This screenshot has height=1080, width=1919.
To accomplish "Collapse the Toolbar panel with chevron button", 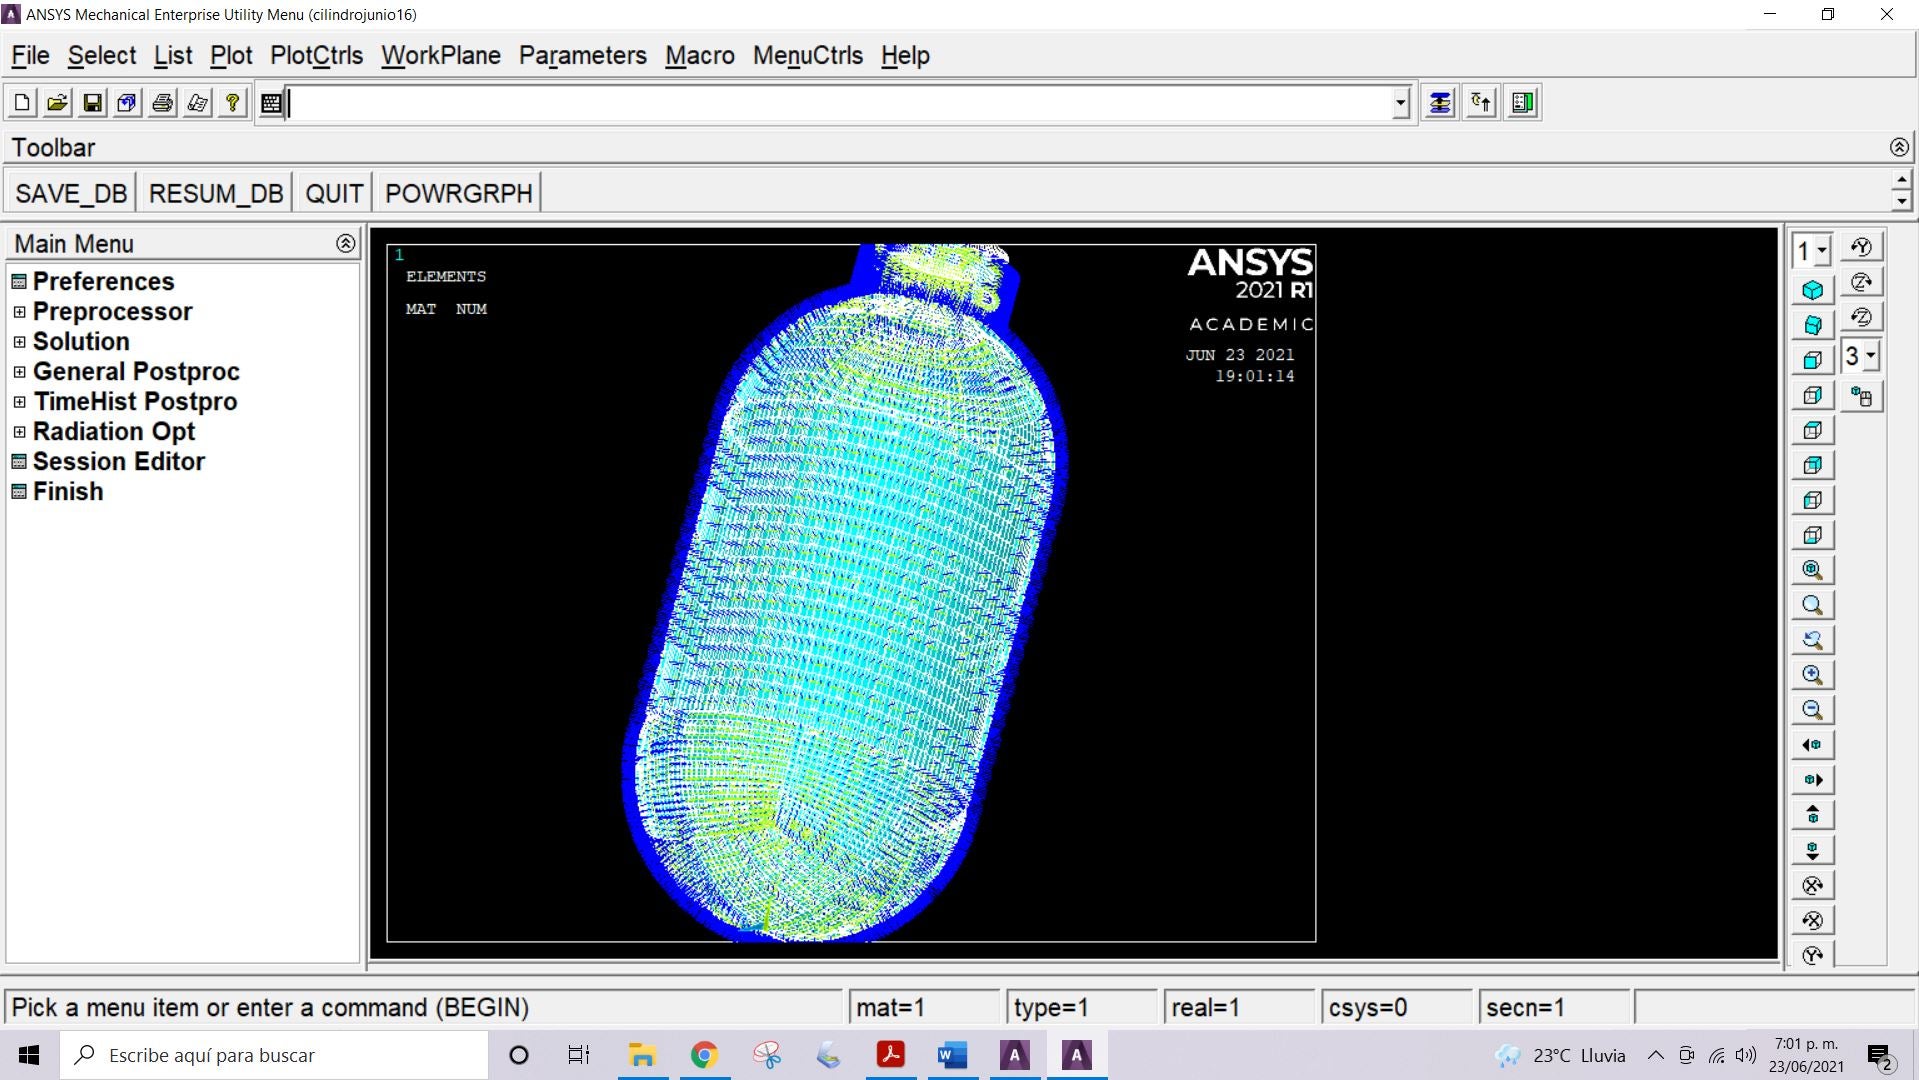I will [x=1899, y=148].
